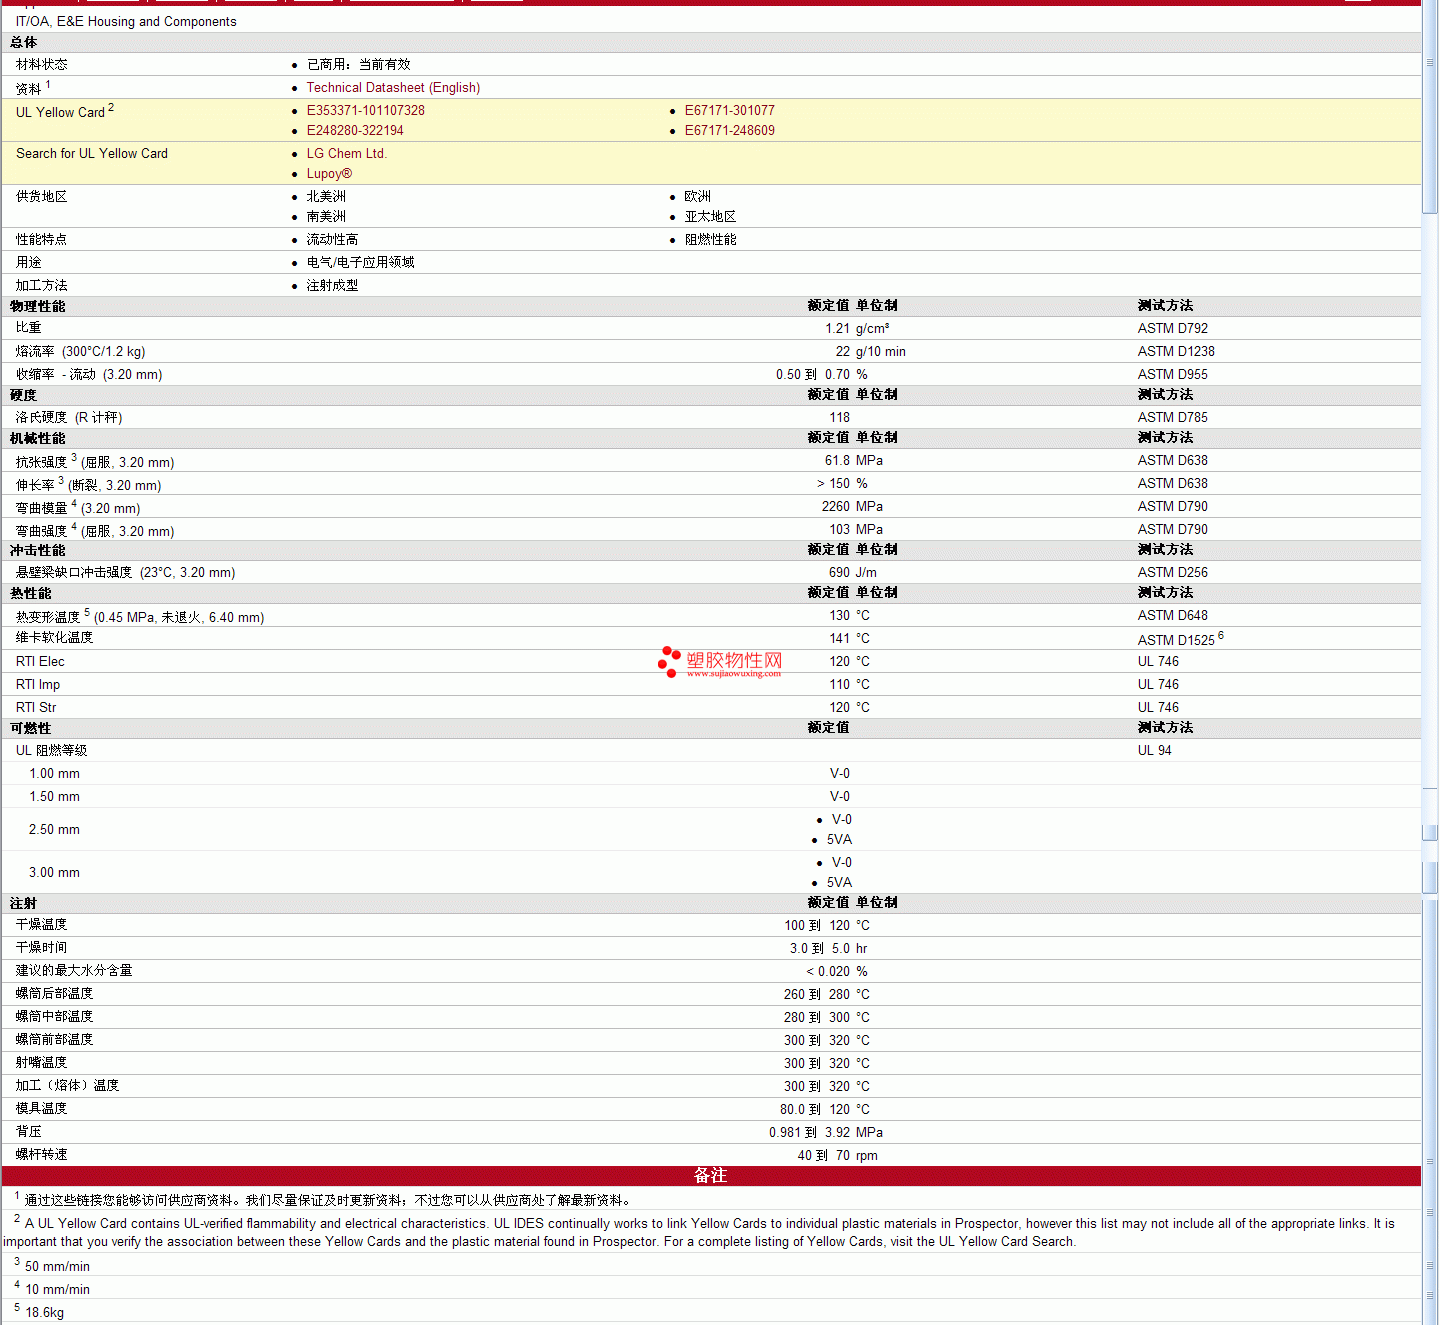Search UL Yellow Card for LG Chem Ltd.
Image resolution: width=1440 pixels, height=1325 pixels.
pyautogui.click(x=346, y=154)
